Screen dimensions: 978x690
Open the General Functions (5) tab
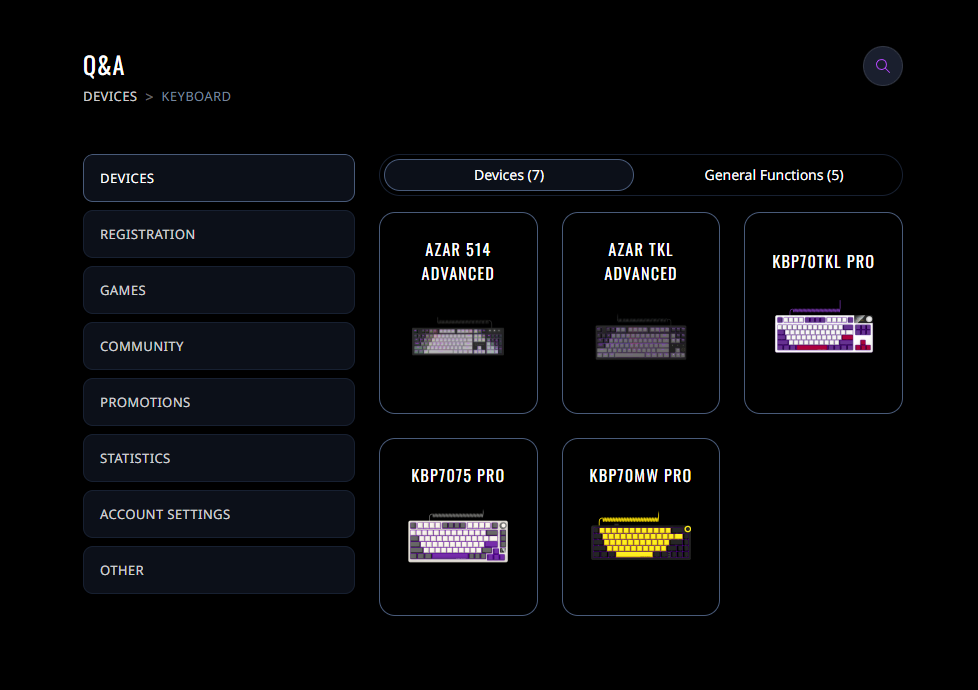coord(773,175)
